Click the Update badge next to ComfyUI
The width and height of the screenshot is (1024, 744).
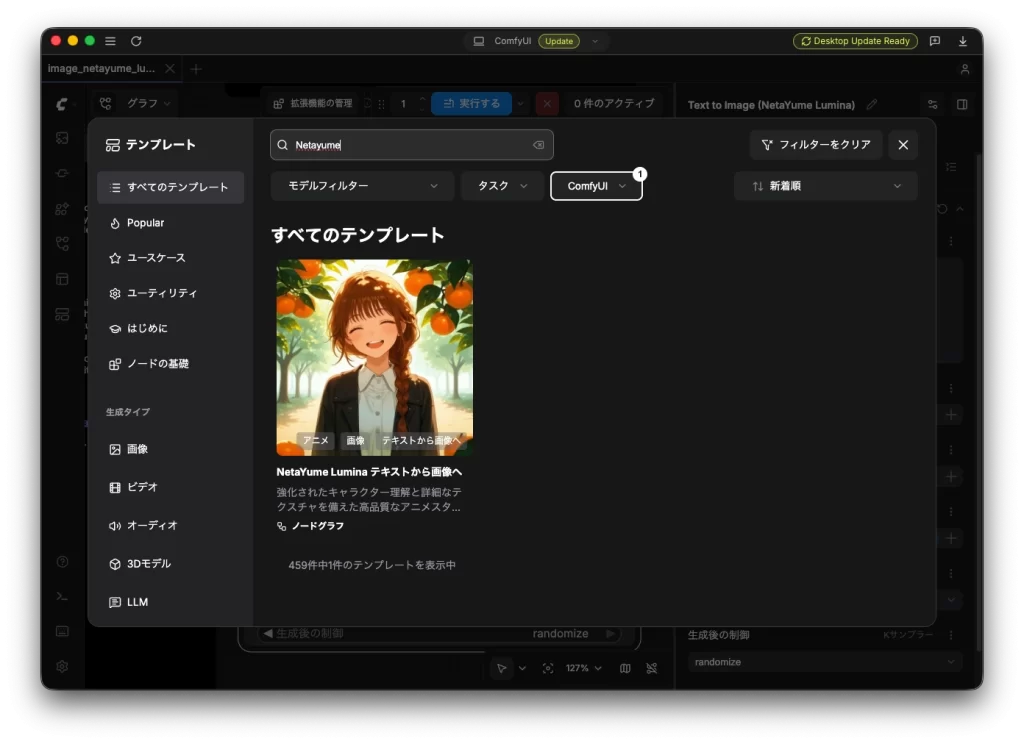point(558,41)
